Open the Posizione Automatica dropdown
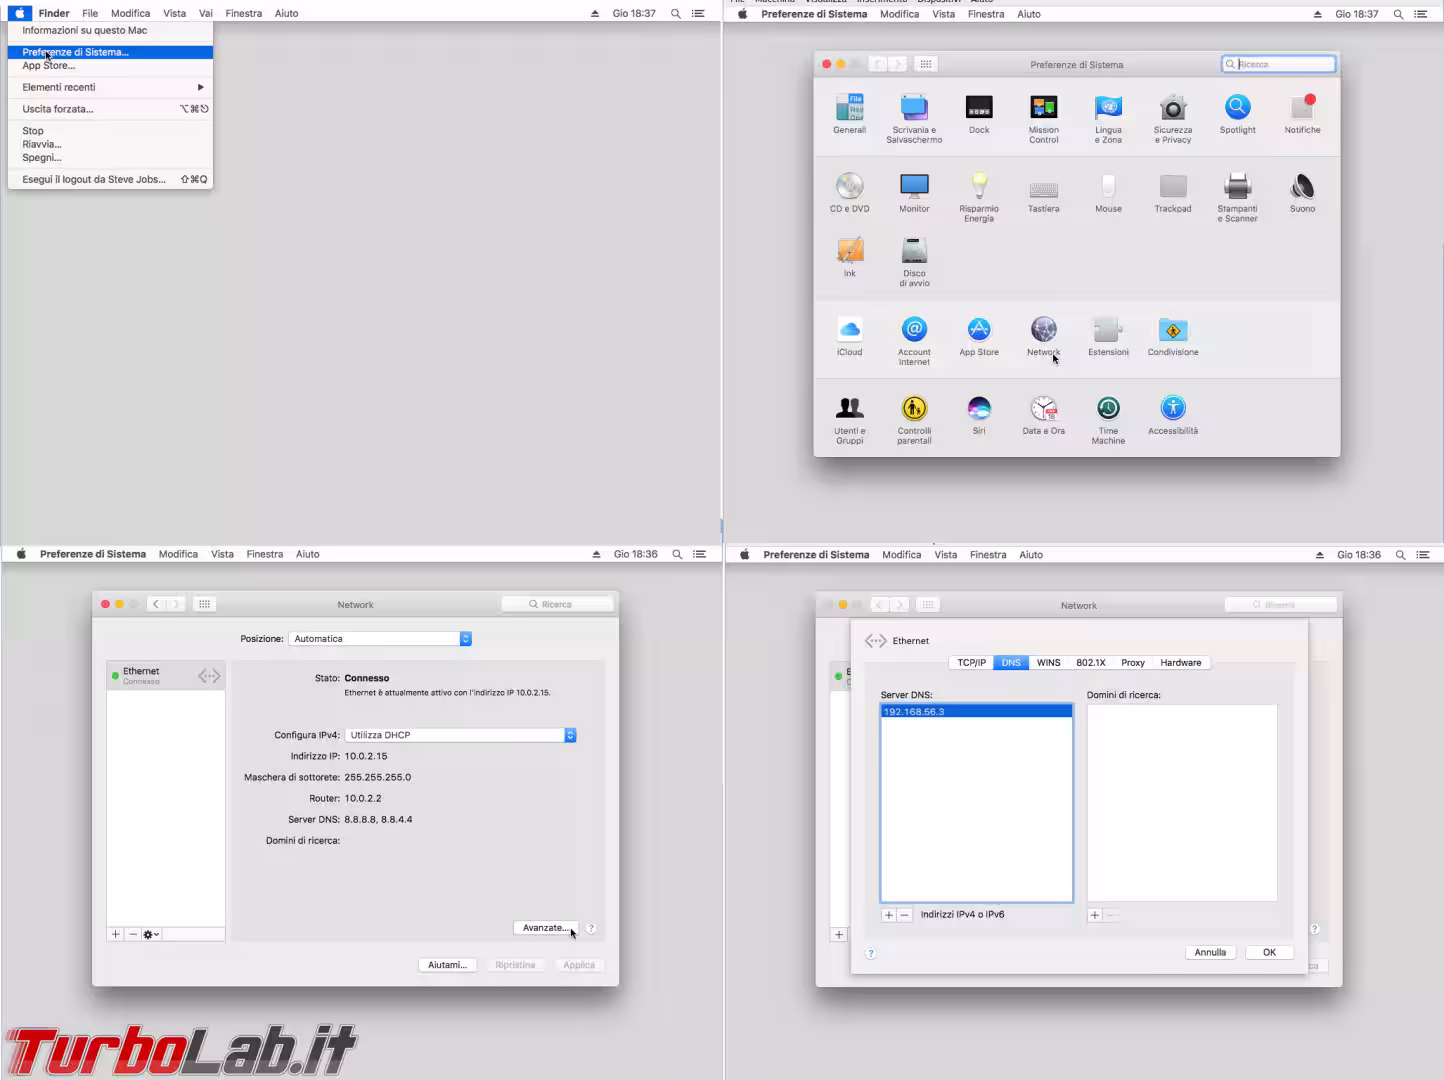 [380, 638]
